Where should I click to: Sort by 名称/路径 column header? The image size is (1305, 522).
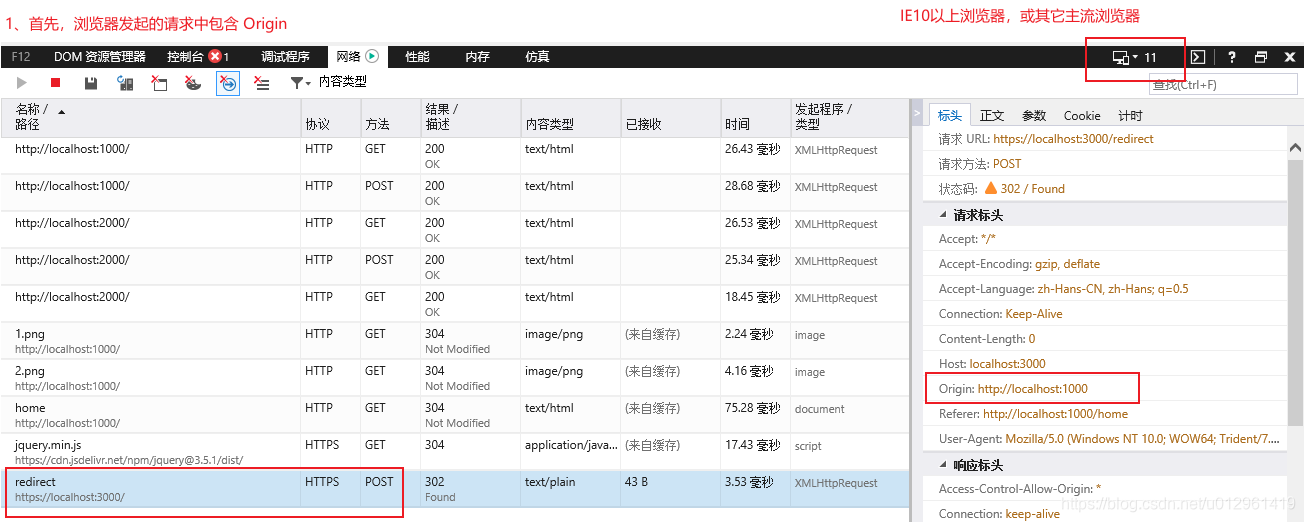pyautogui.click(x=150, y=117)
